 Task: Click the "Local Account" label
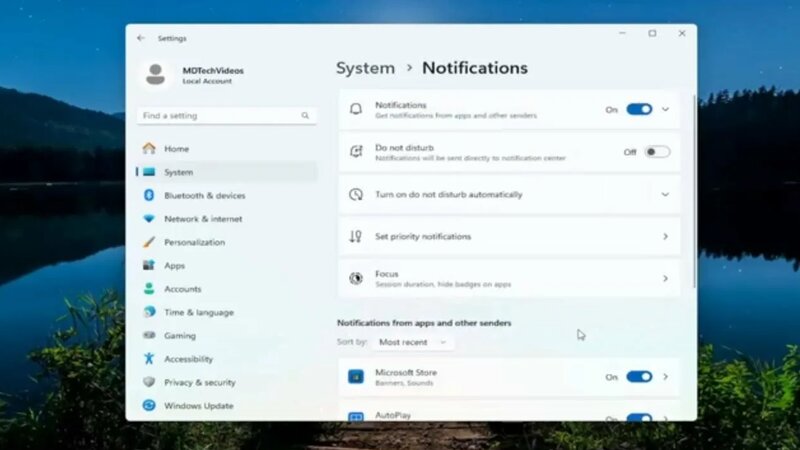click(x=207, y=81)
